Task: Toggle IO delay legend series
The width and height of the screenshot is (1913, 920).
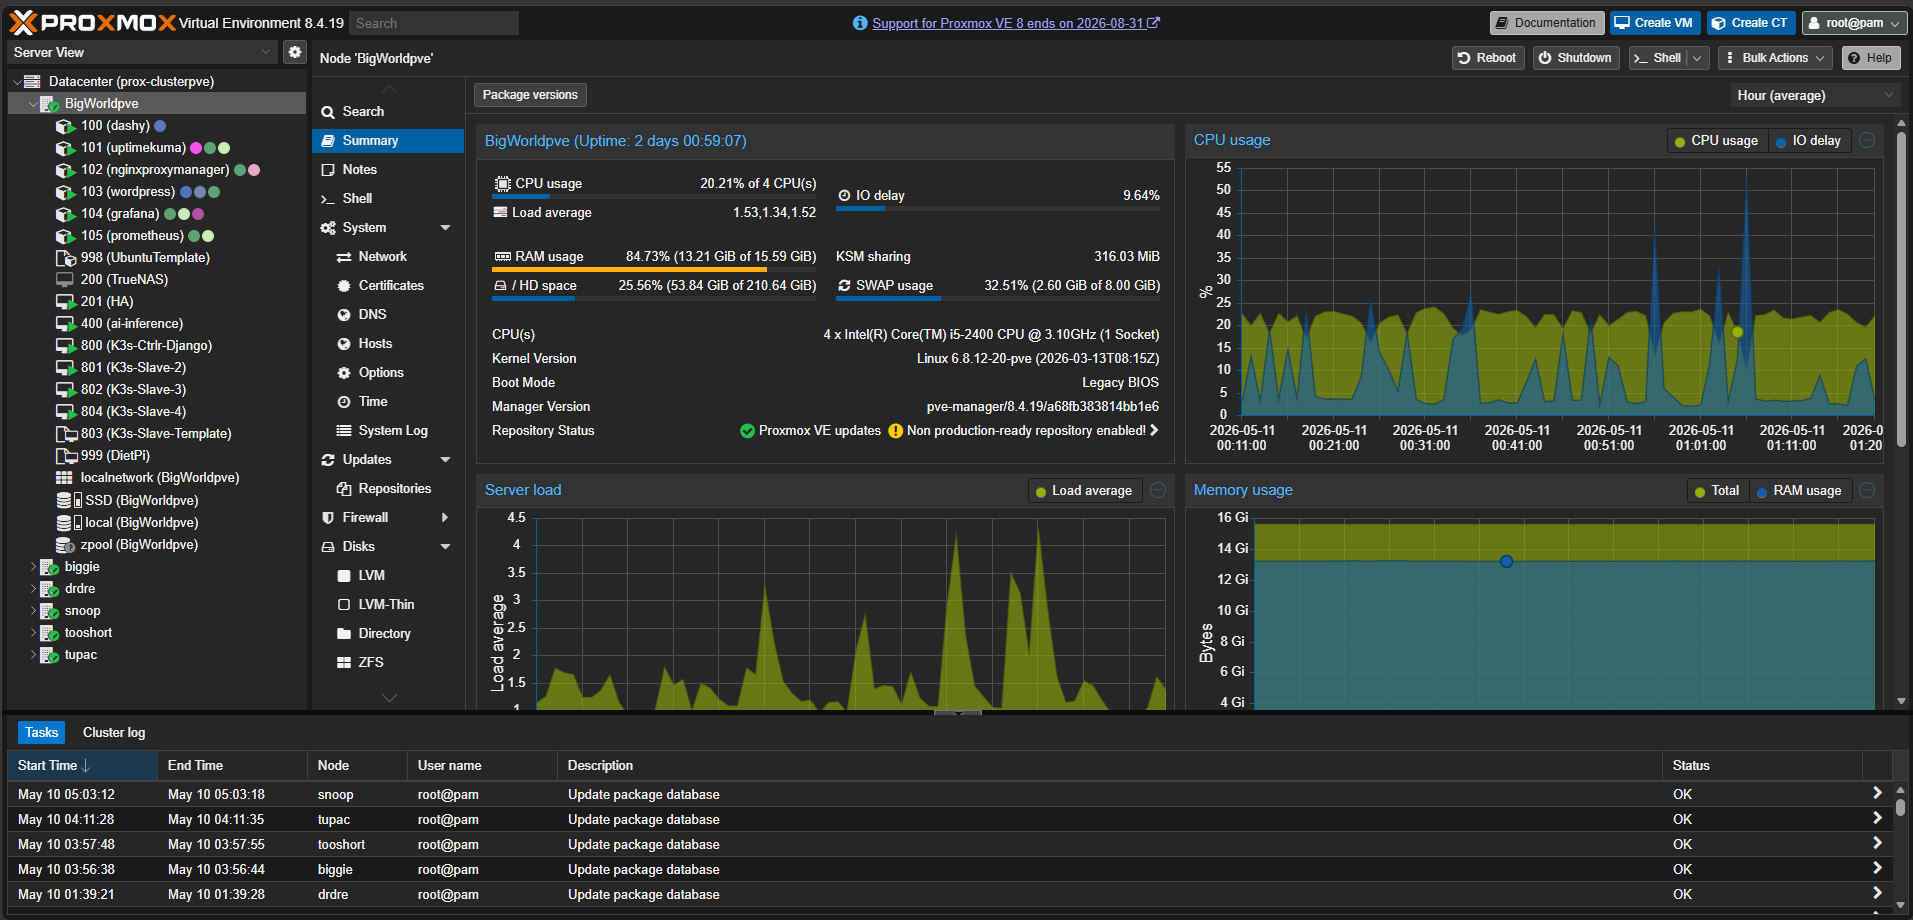Action: 1808,141
